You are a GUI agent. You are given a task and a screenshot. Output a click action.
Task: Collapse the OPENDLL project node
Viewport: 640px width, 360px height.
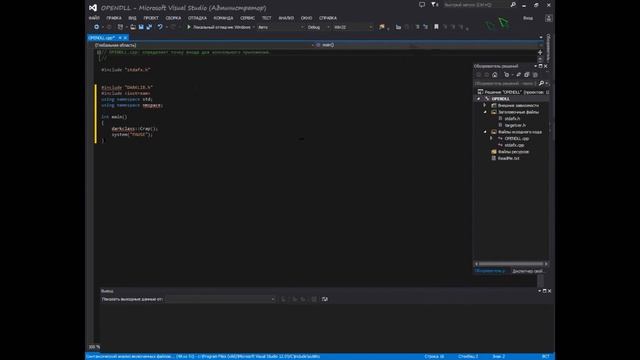click(479, 99)
